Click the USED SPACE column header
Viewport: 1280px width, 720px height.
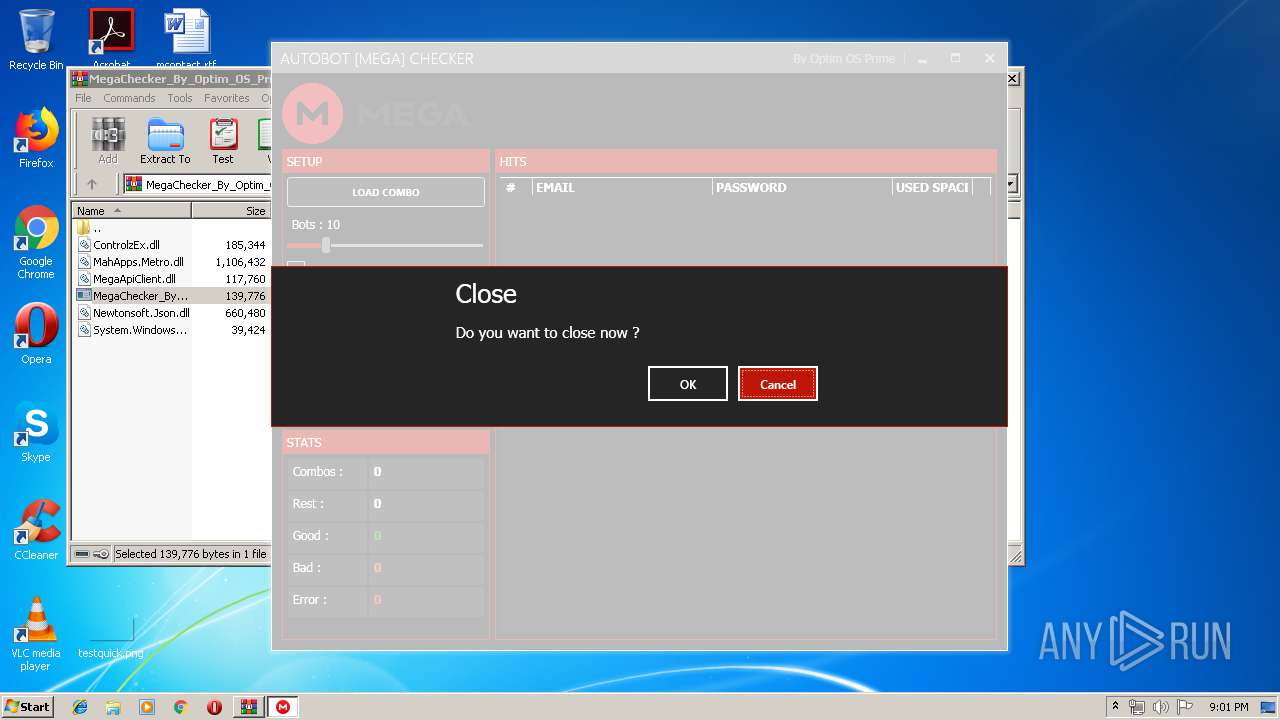coord(932,187)
